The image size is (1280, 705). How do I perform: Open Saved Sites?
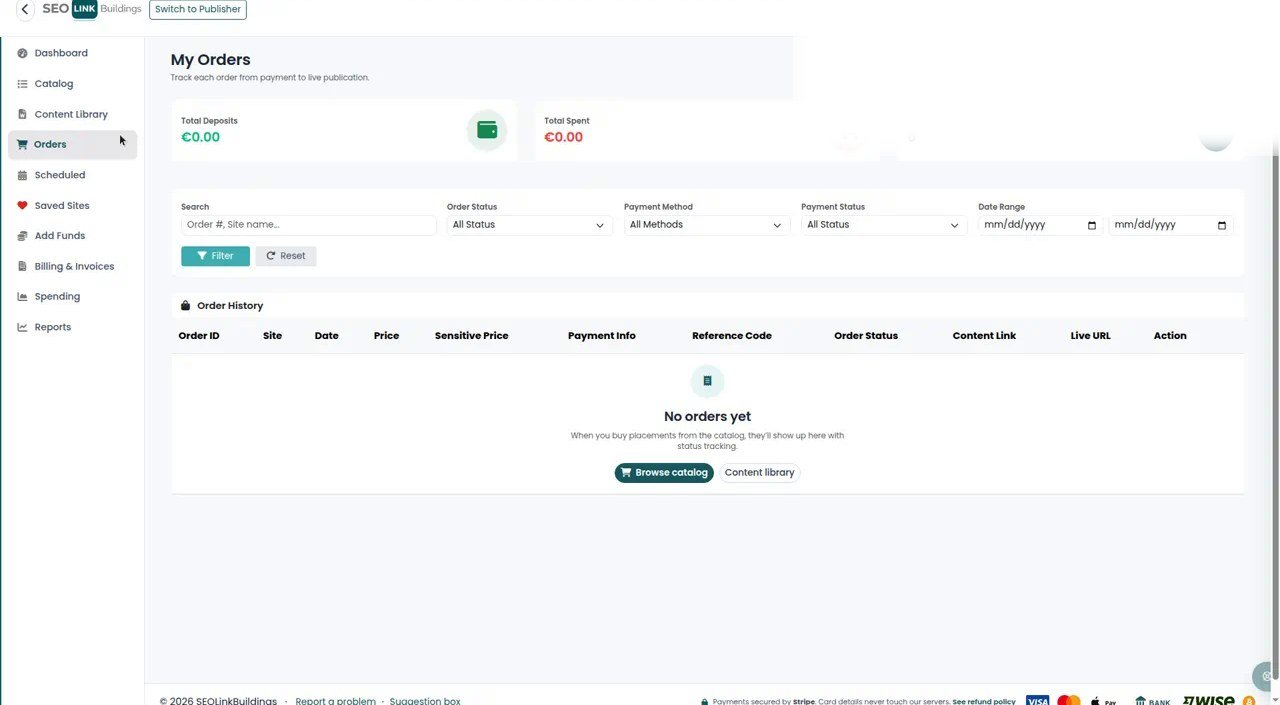[x=62, y=205]
